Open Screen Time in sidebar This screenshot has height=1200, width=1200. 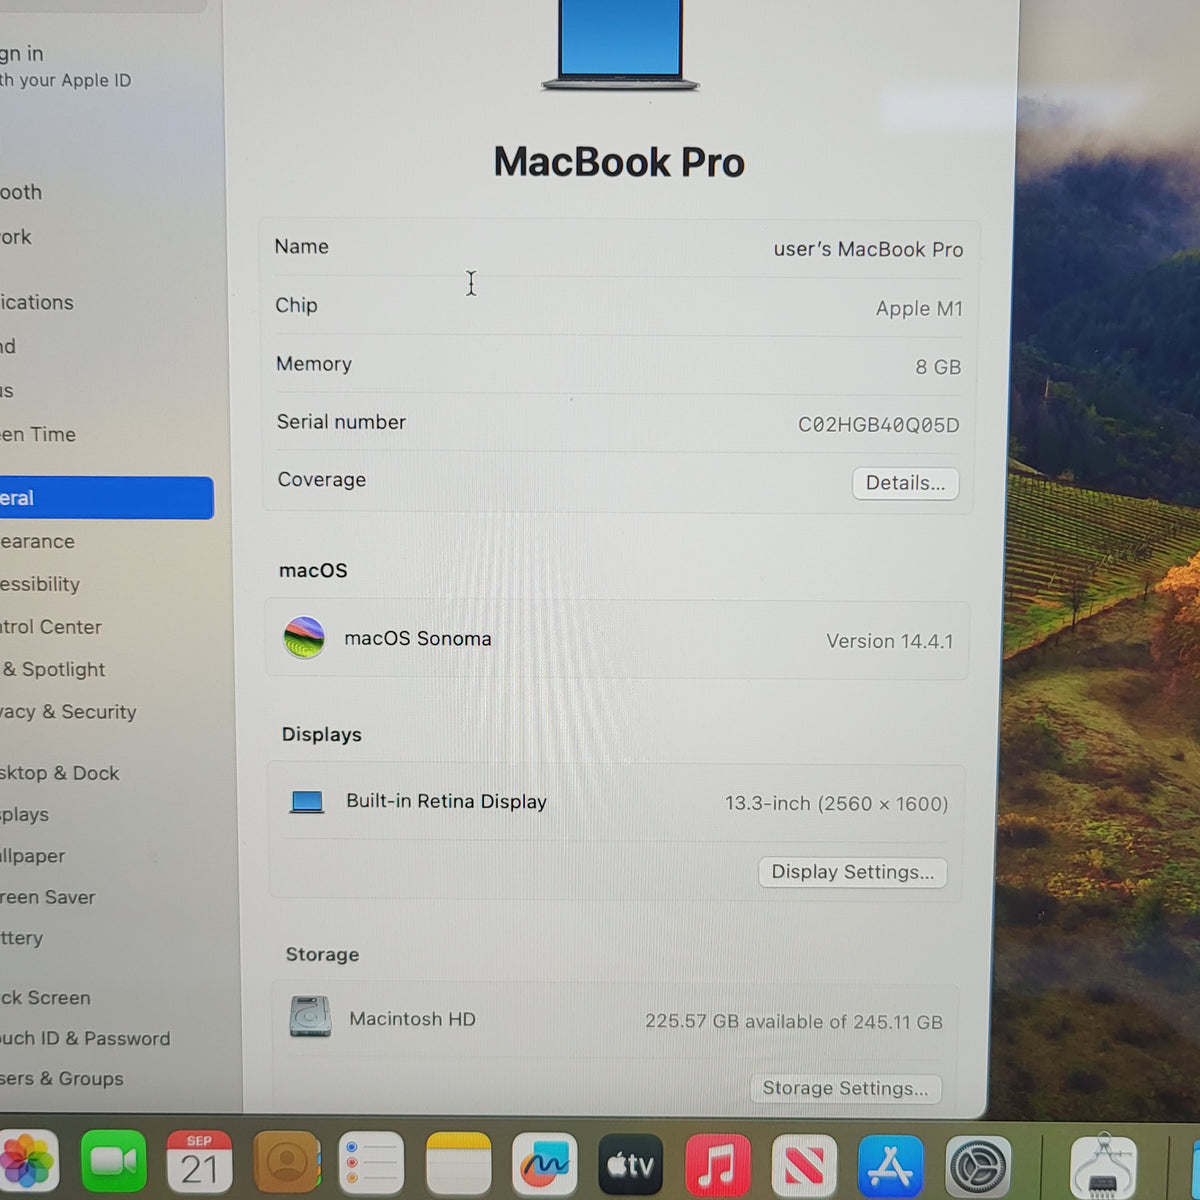tap(38, 434)
